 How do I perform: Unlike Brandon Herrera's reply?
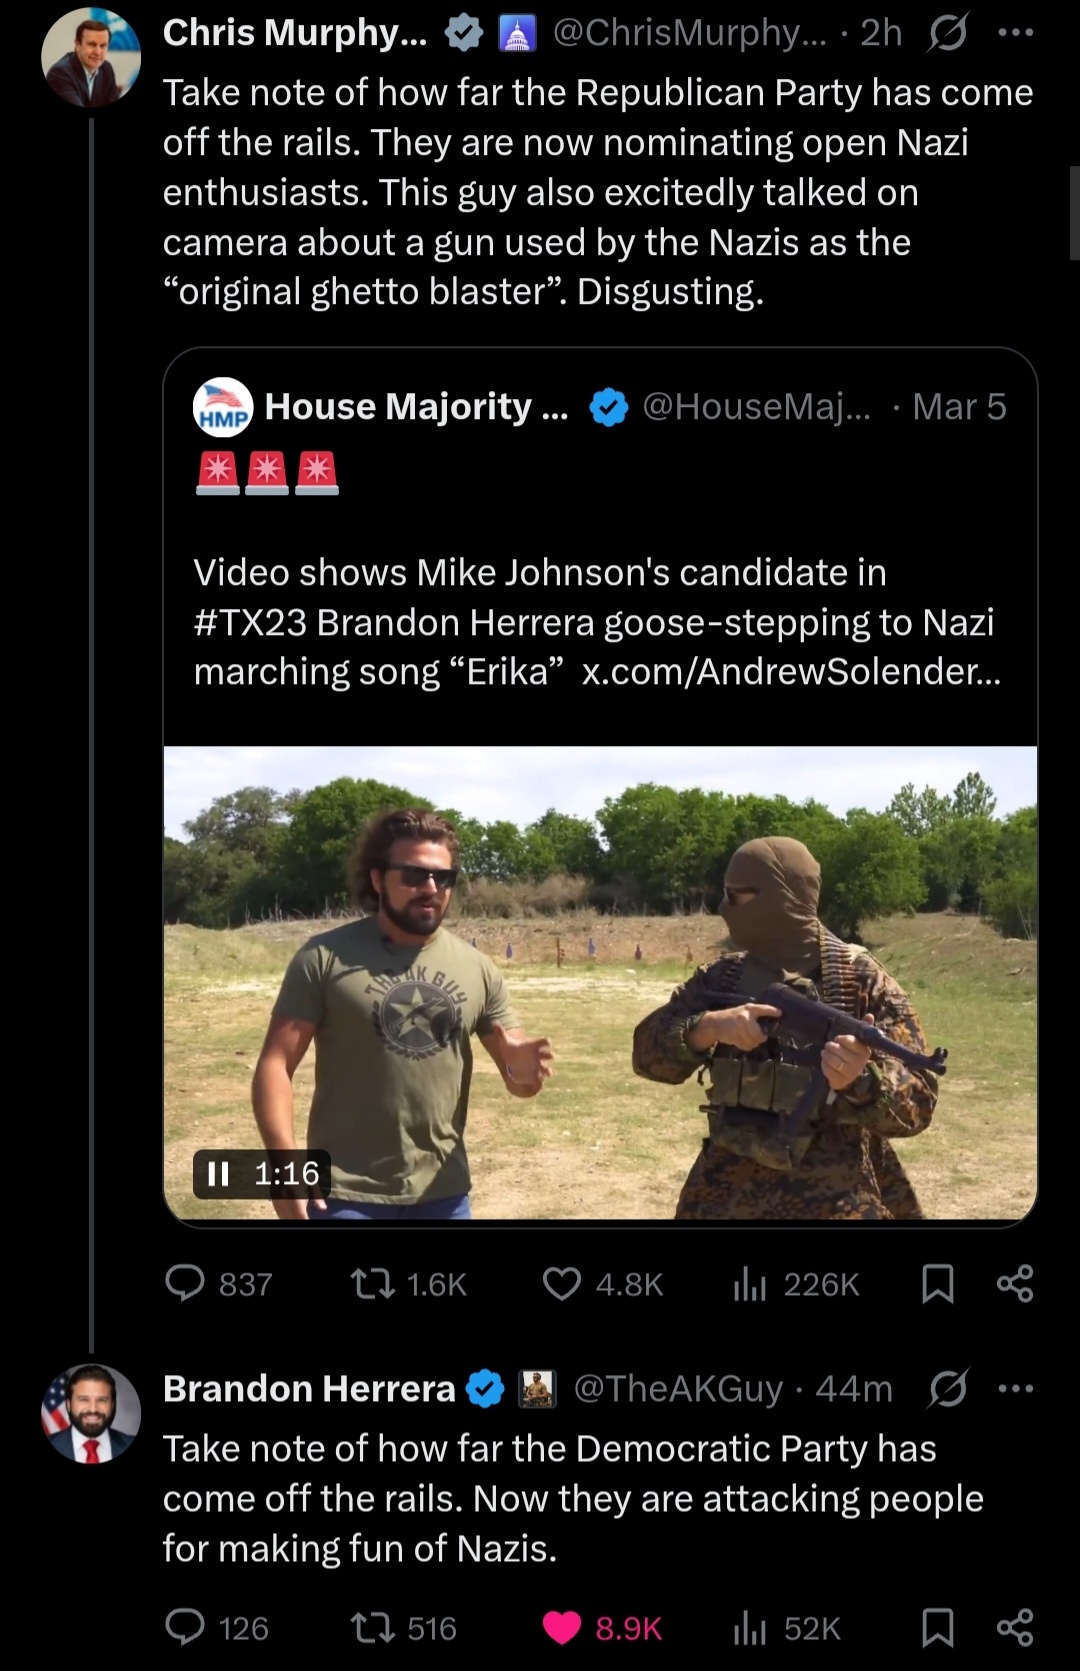tap(561, 1628)
